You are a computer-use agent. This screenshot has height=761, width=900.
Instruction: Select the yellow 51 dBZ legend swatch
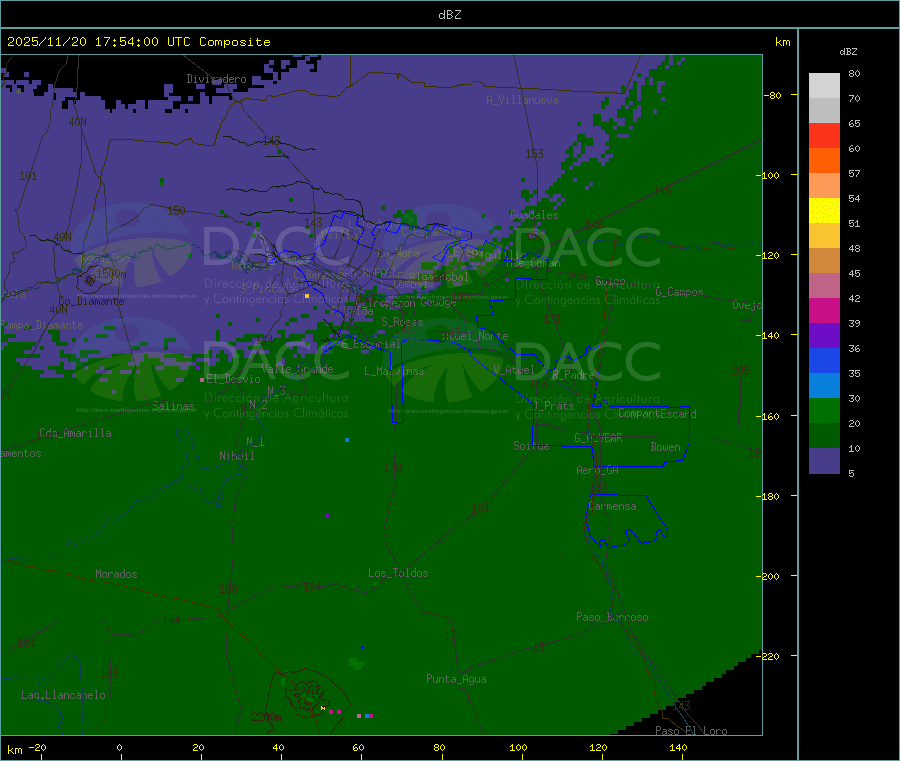[824, 211]
